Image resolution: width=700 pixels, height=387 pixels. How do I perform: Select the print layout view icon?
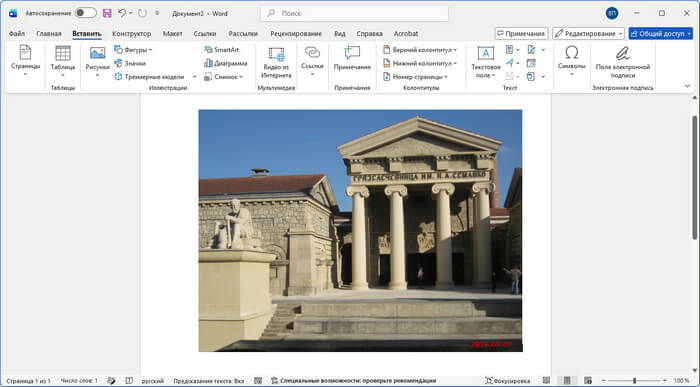pyautogui.click(x=567, y=381)
